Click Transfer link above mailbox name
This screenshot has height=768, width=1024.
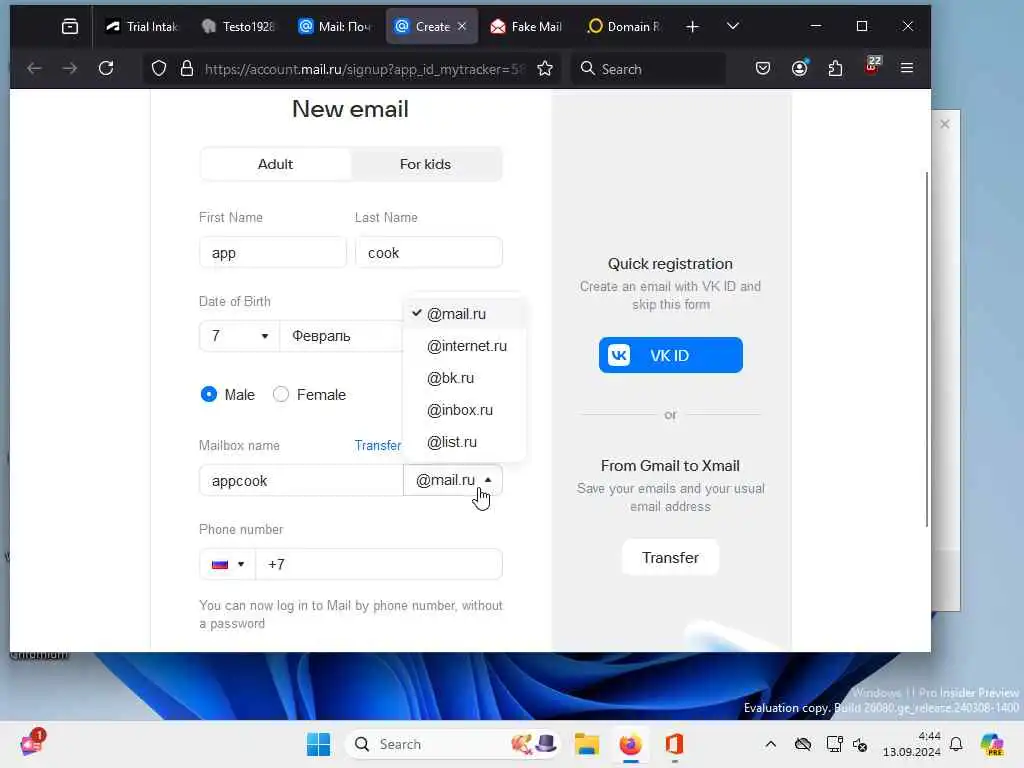point(377,445)
